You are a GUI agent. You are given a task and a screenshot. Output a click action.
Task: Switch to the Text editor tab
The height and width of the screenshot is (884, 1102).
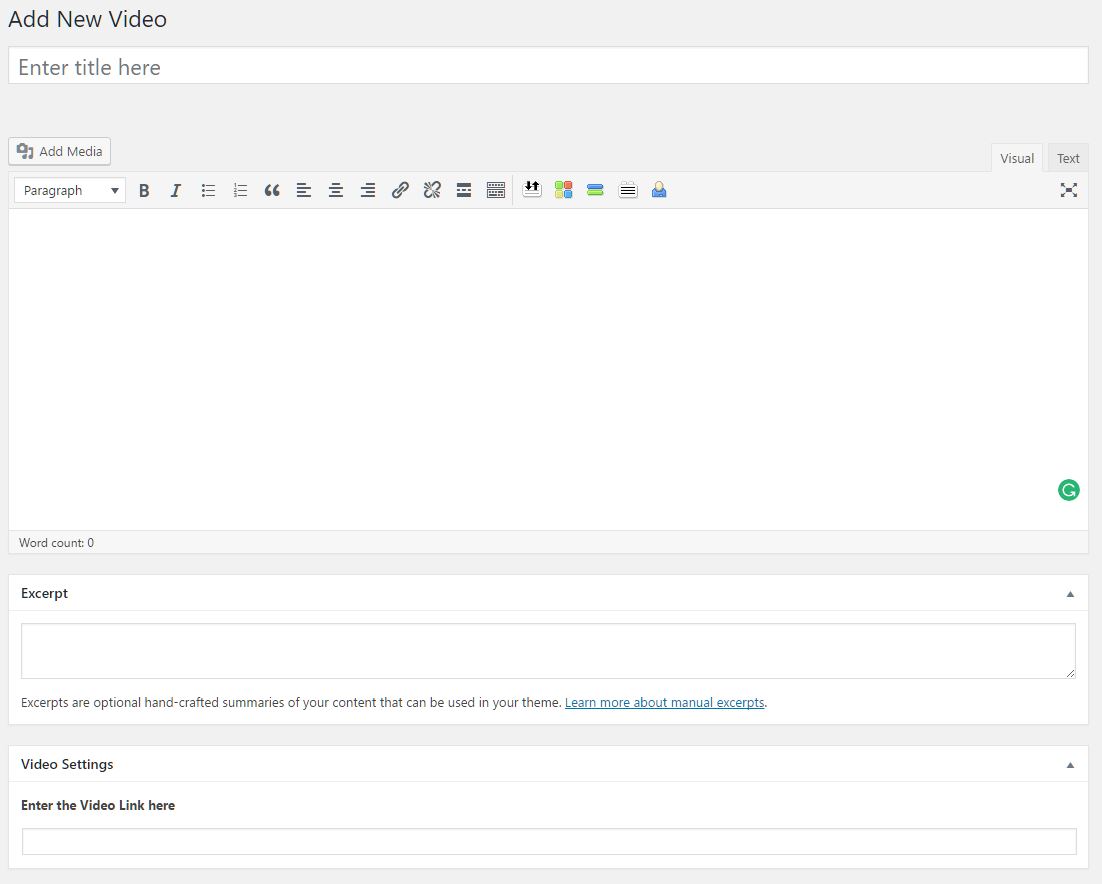point(1068,158)
